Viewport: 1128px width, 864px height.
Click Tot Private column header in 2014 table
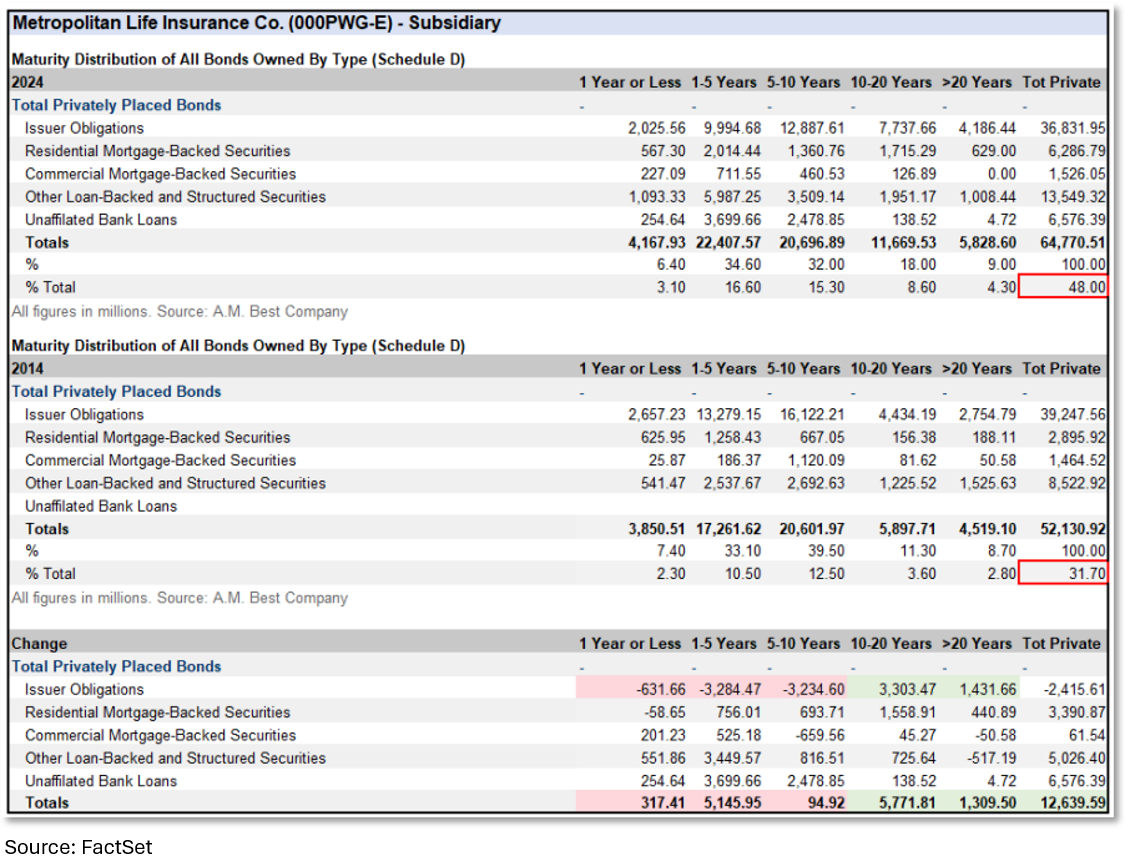tap(1061, 369)
